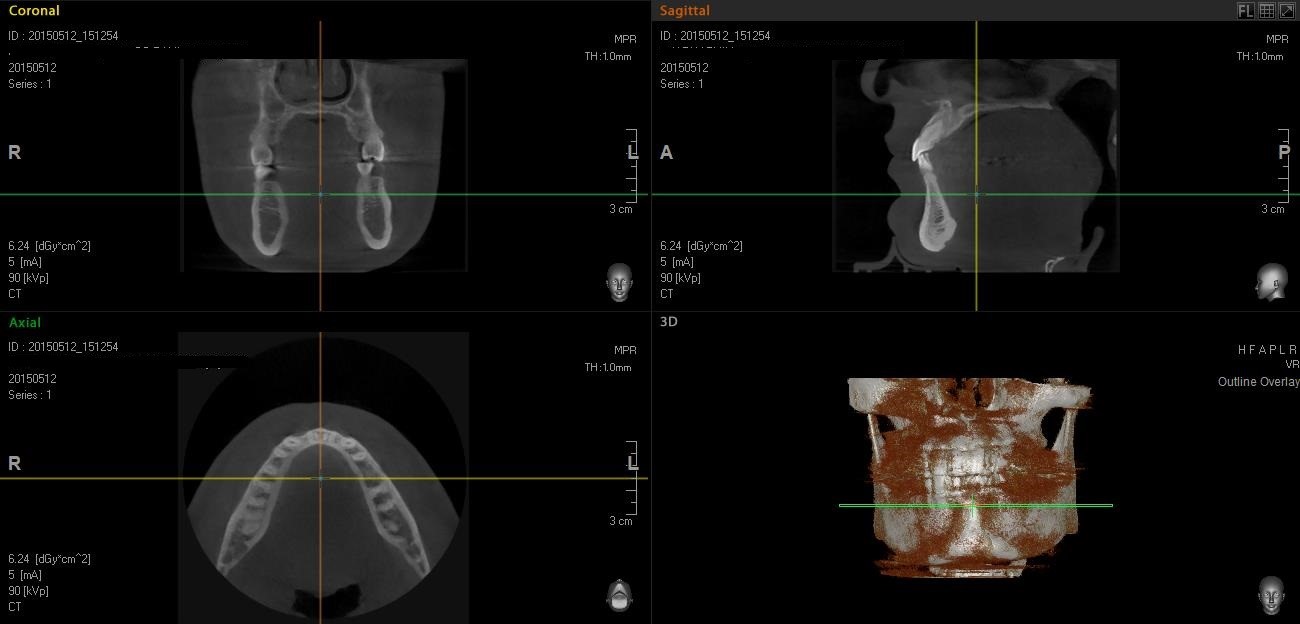The image size is (1300, 624).
Task: Maximize the Sagittal view with expand arrow icon
Action: coord(1287,11)
